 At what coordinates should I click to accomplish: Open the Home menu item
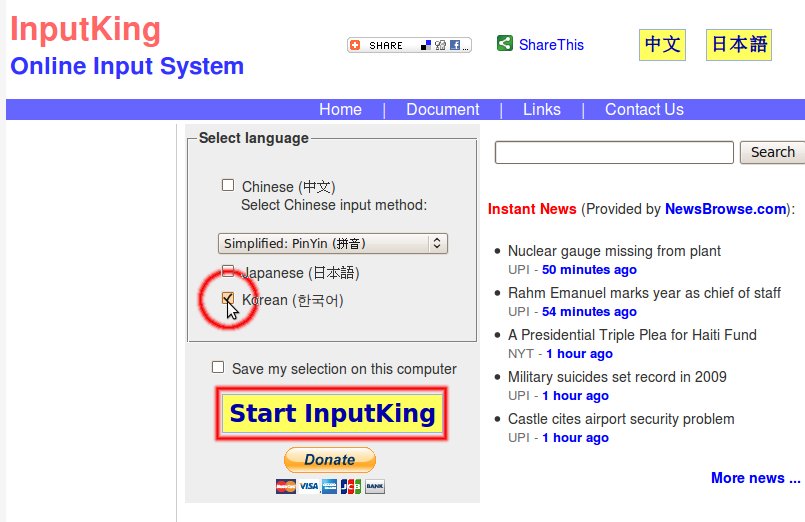click(x=340, y=109)
